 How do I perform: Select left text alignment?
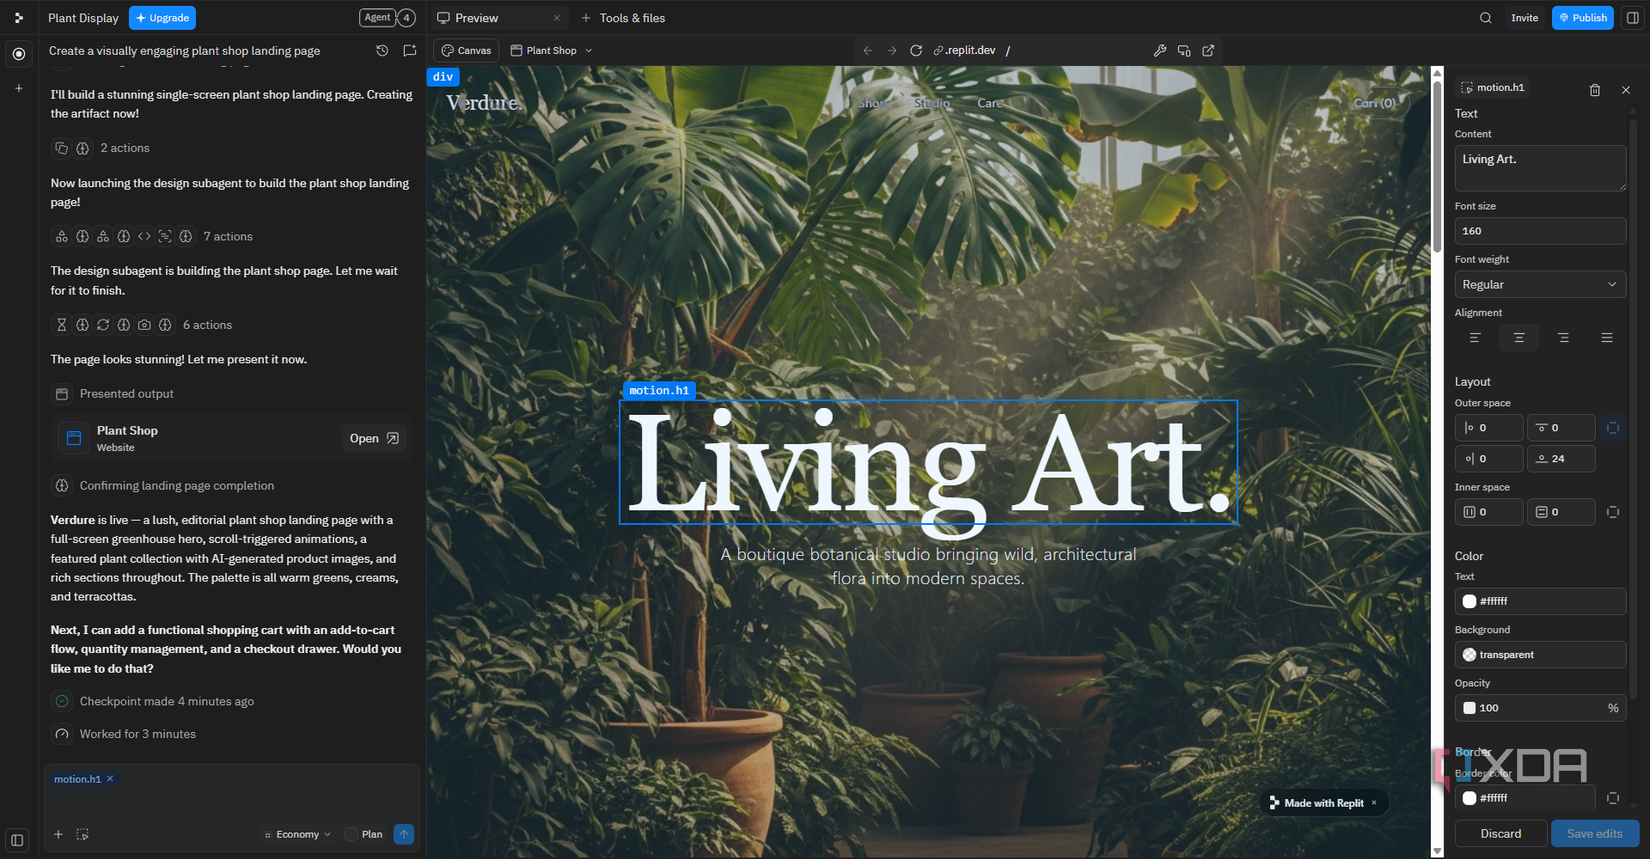point(1475,338)
